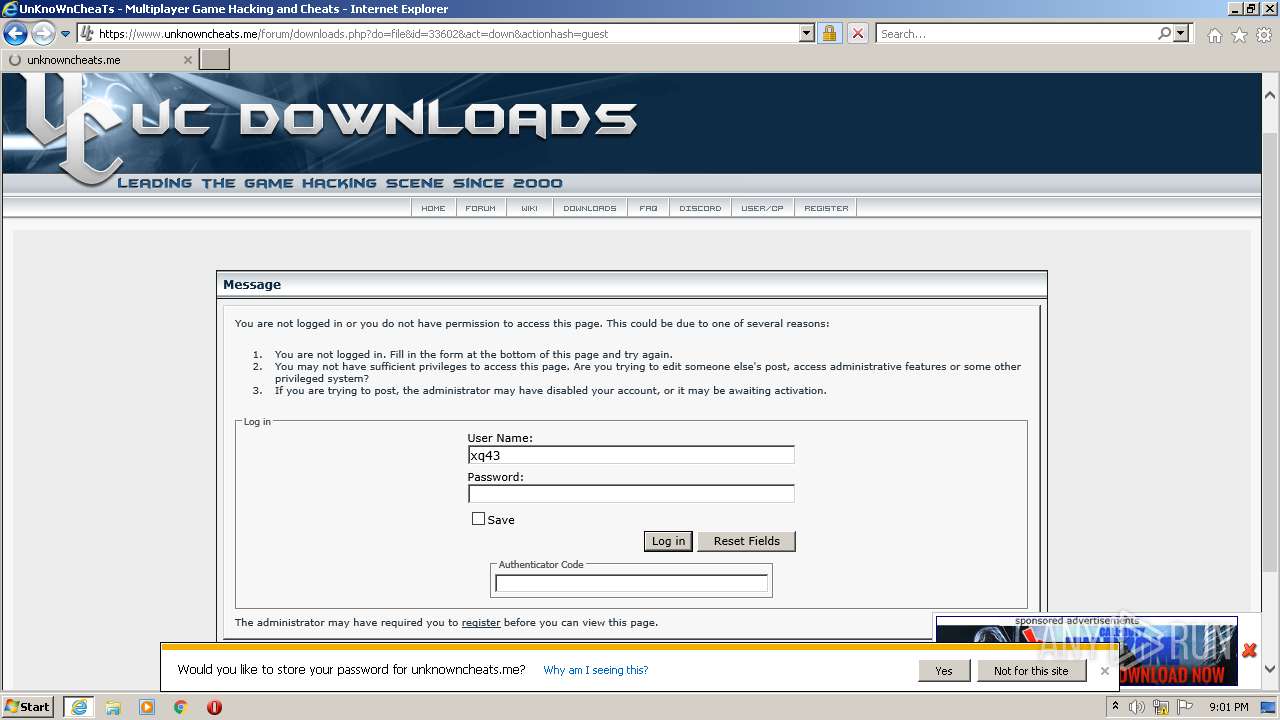
Task: Choose Not for this site
Action: click(x=1031, y=671)
